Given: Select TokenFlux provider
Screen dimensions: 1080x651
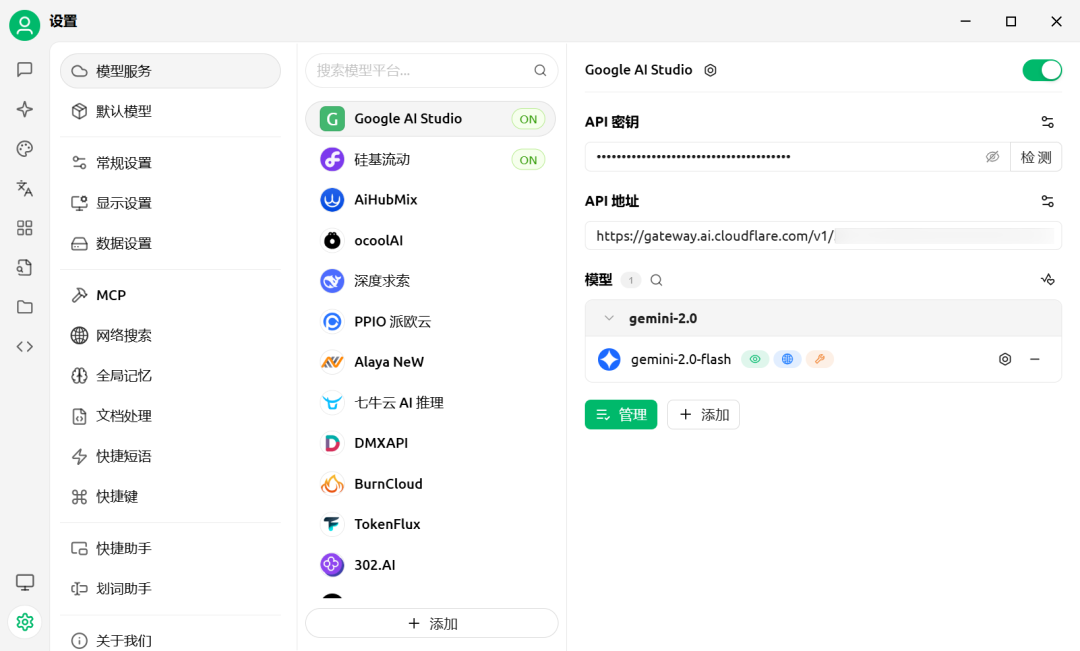Looking at the screenshot, I should [x=430, y=524].
